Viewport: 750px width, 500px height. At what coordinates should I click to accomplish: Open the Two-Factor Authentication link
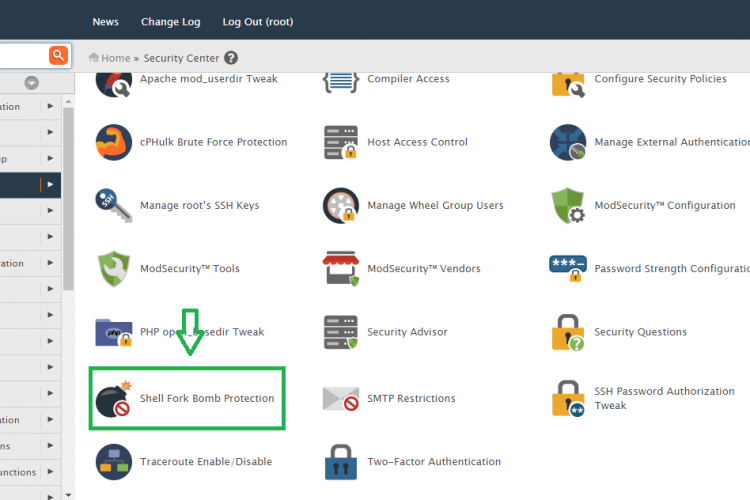pos(434,462)
